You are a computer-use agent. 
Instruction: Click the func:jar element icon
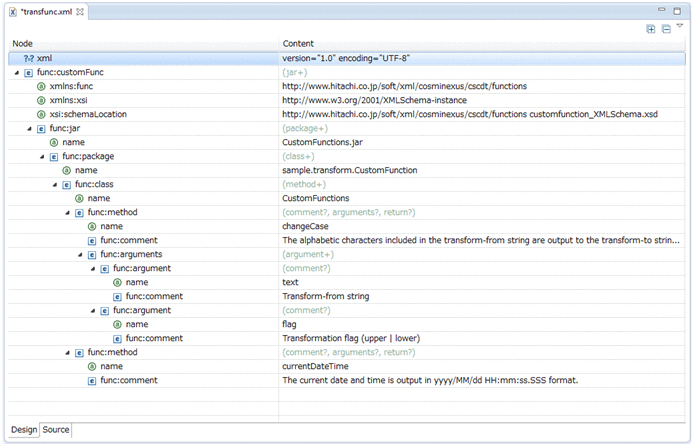point(41,129)
